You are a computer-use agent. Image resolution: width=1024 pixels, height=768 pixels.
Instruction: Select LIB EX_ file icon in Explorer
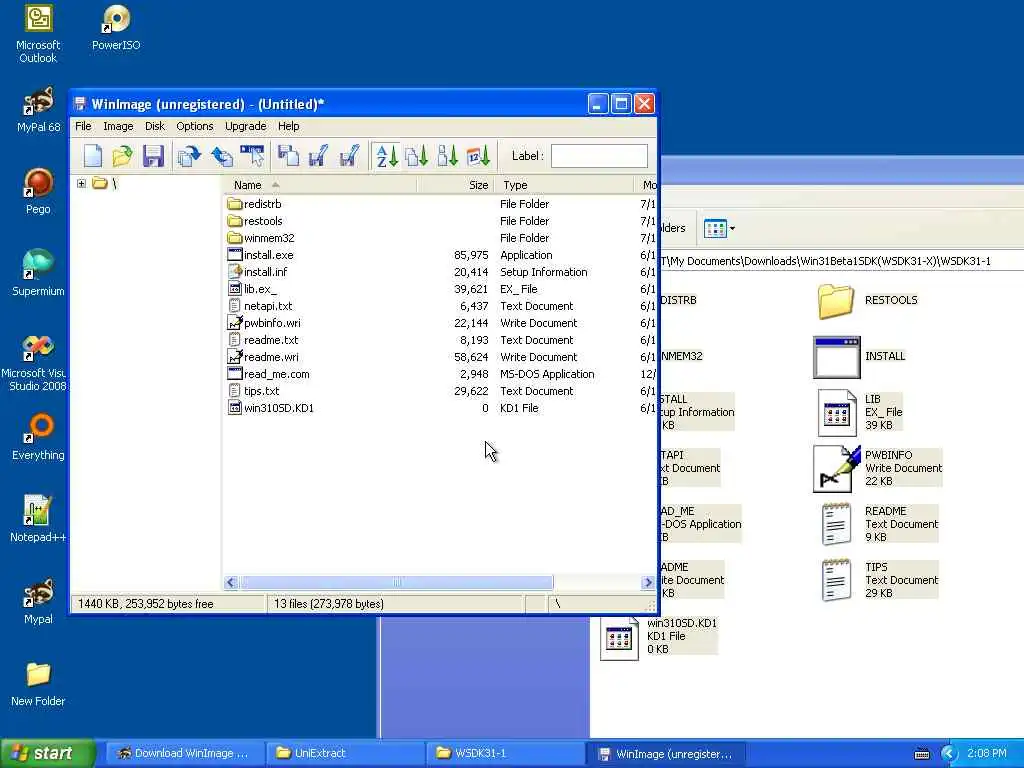pos(859,412)
